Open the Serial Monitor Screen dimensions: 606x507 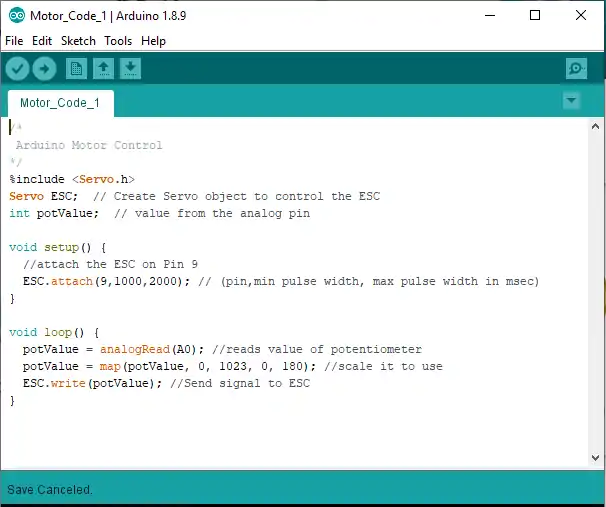[x=576, y=69]
